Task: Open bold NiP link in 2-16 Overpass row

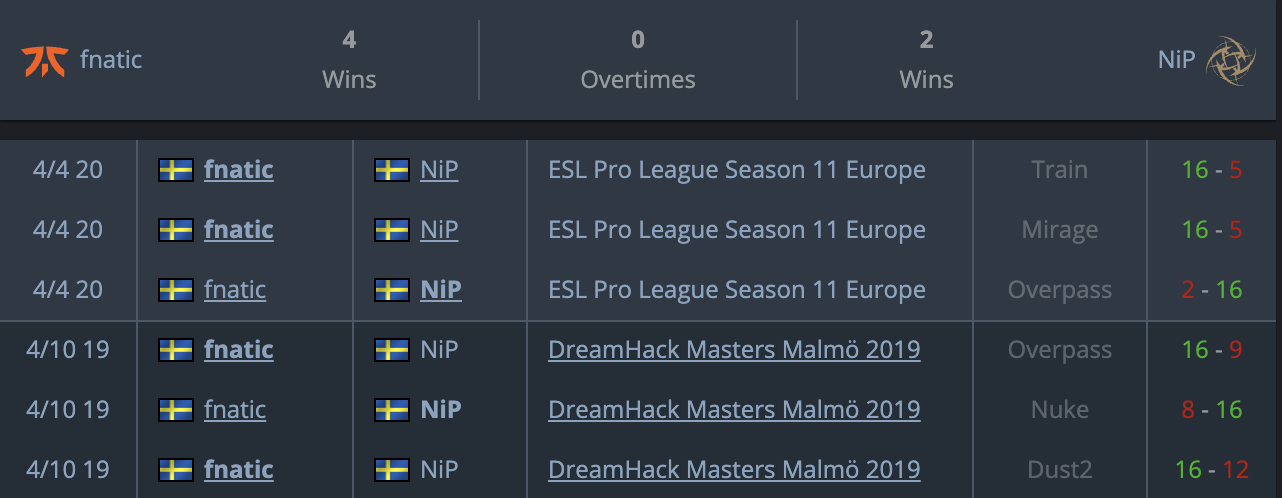Action: tap(441, 290)
